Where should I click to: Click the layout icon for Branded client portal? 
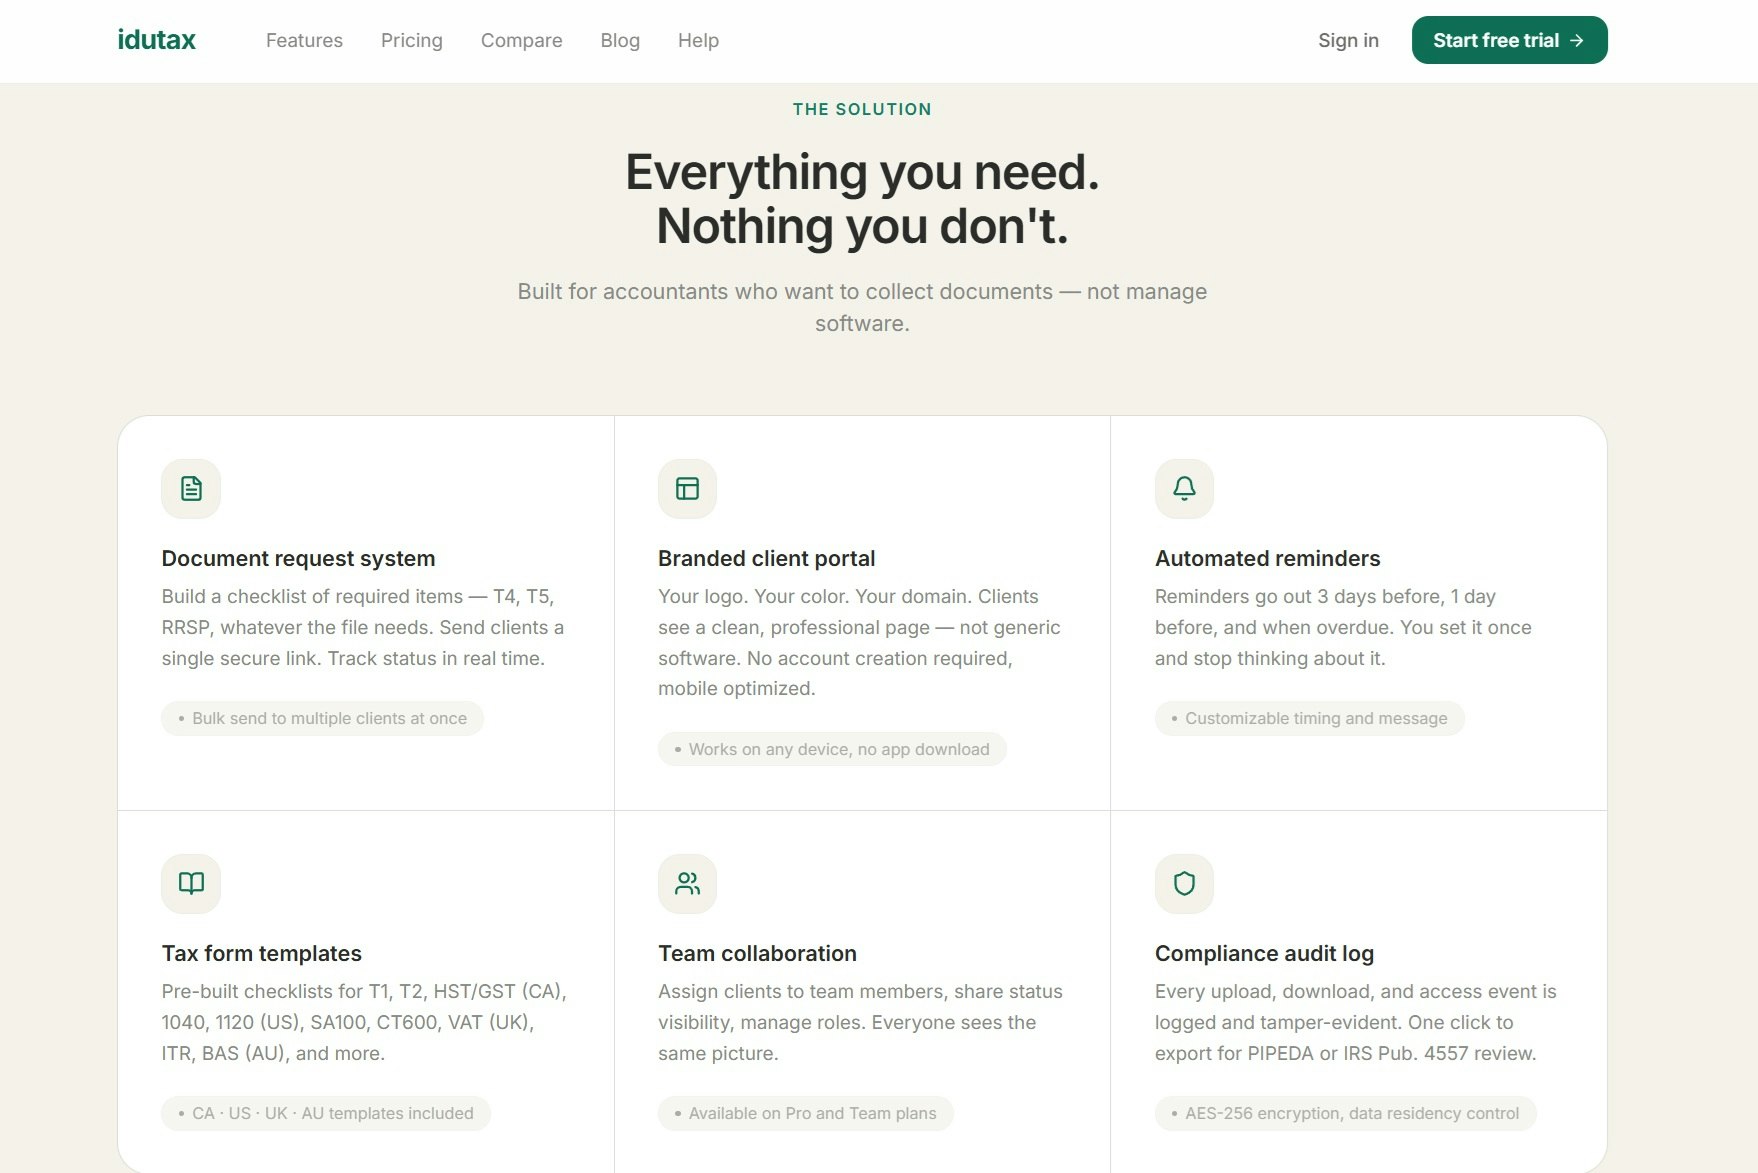coord(687,489)
